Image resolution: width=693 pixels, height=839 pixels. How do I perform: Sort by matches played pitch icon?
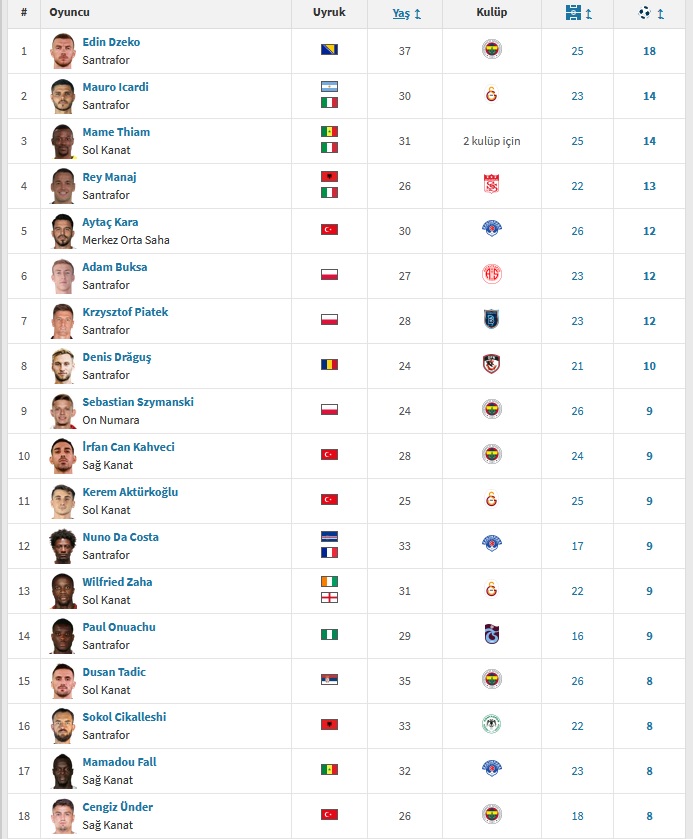pos(573,13)
